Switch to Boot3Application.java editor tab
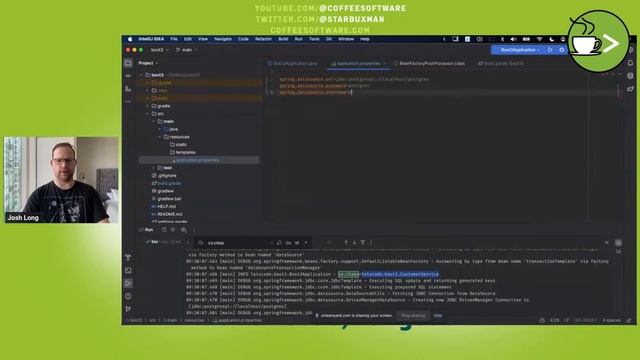 point(293,64)
